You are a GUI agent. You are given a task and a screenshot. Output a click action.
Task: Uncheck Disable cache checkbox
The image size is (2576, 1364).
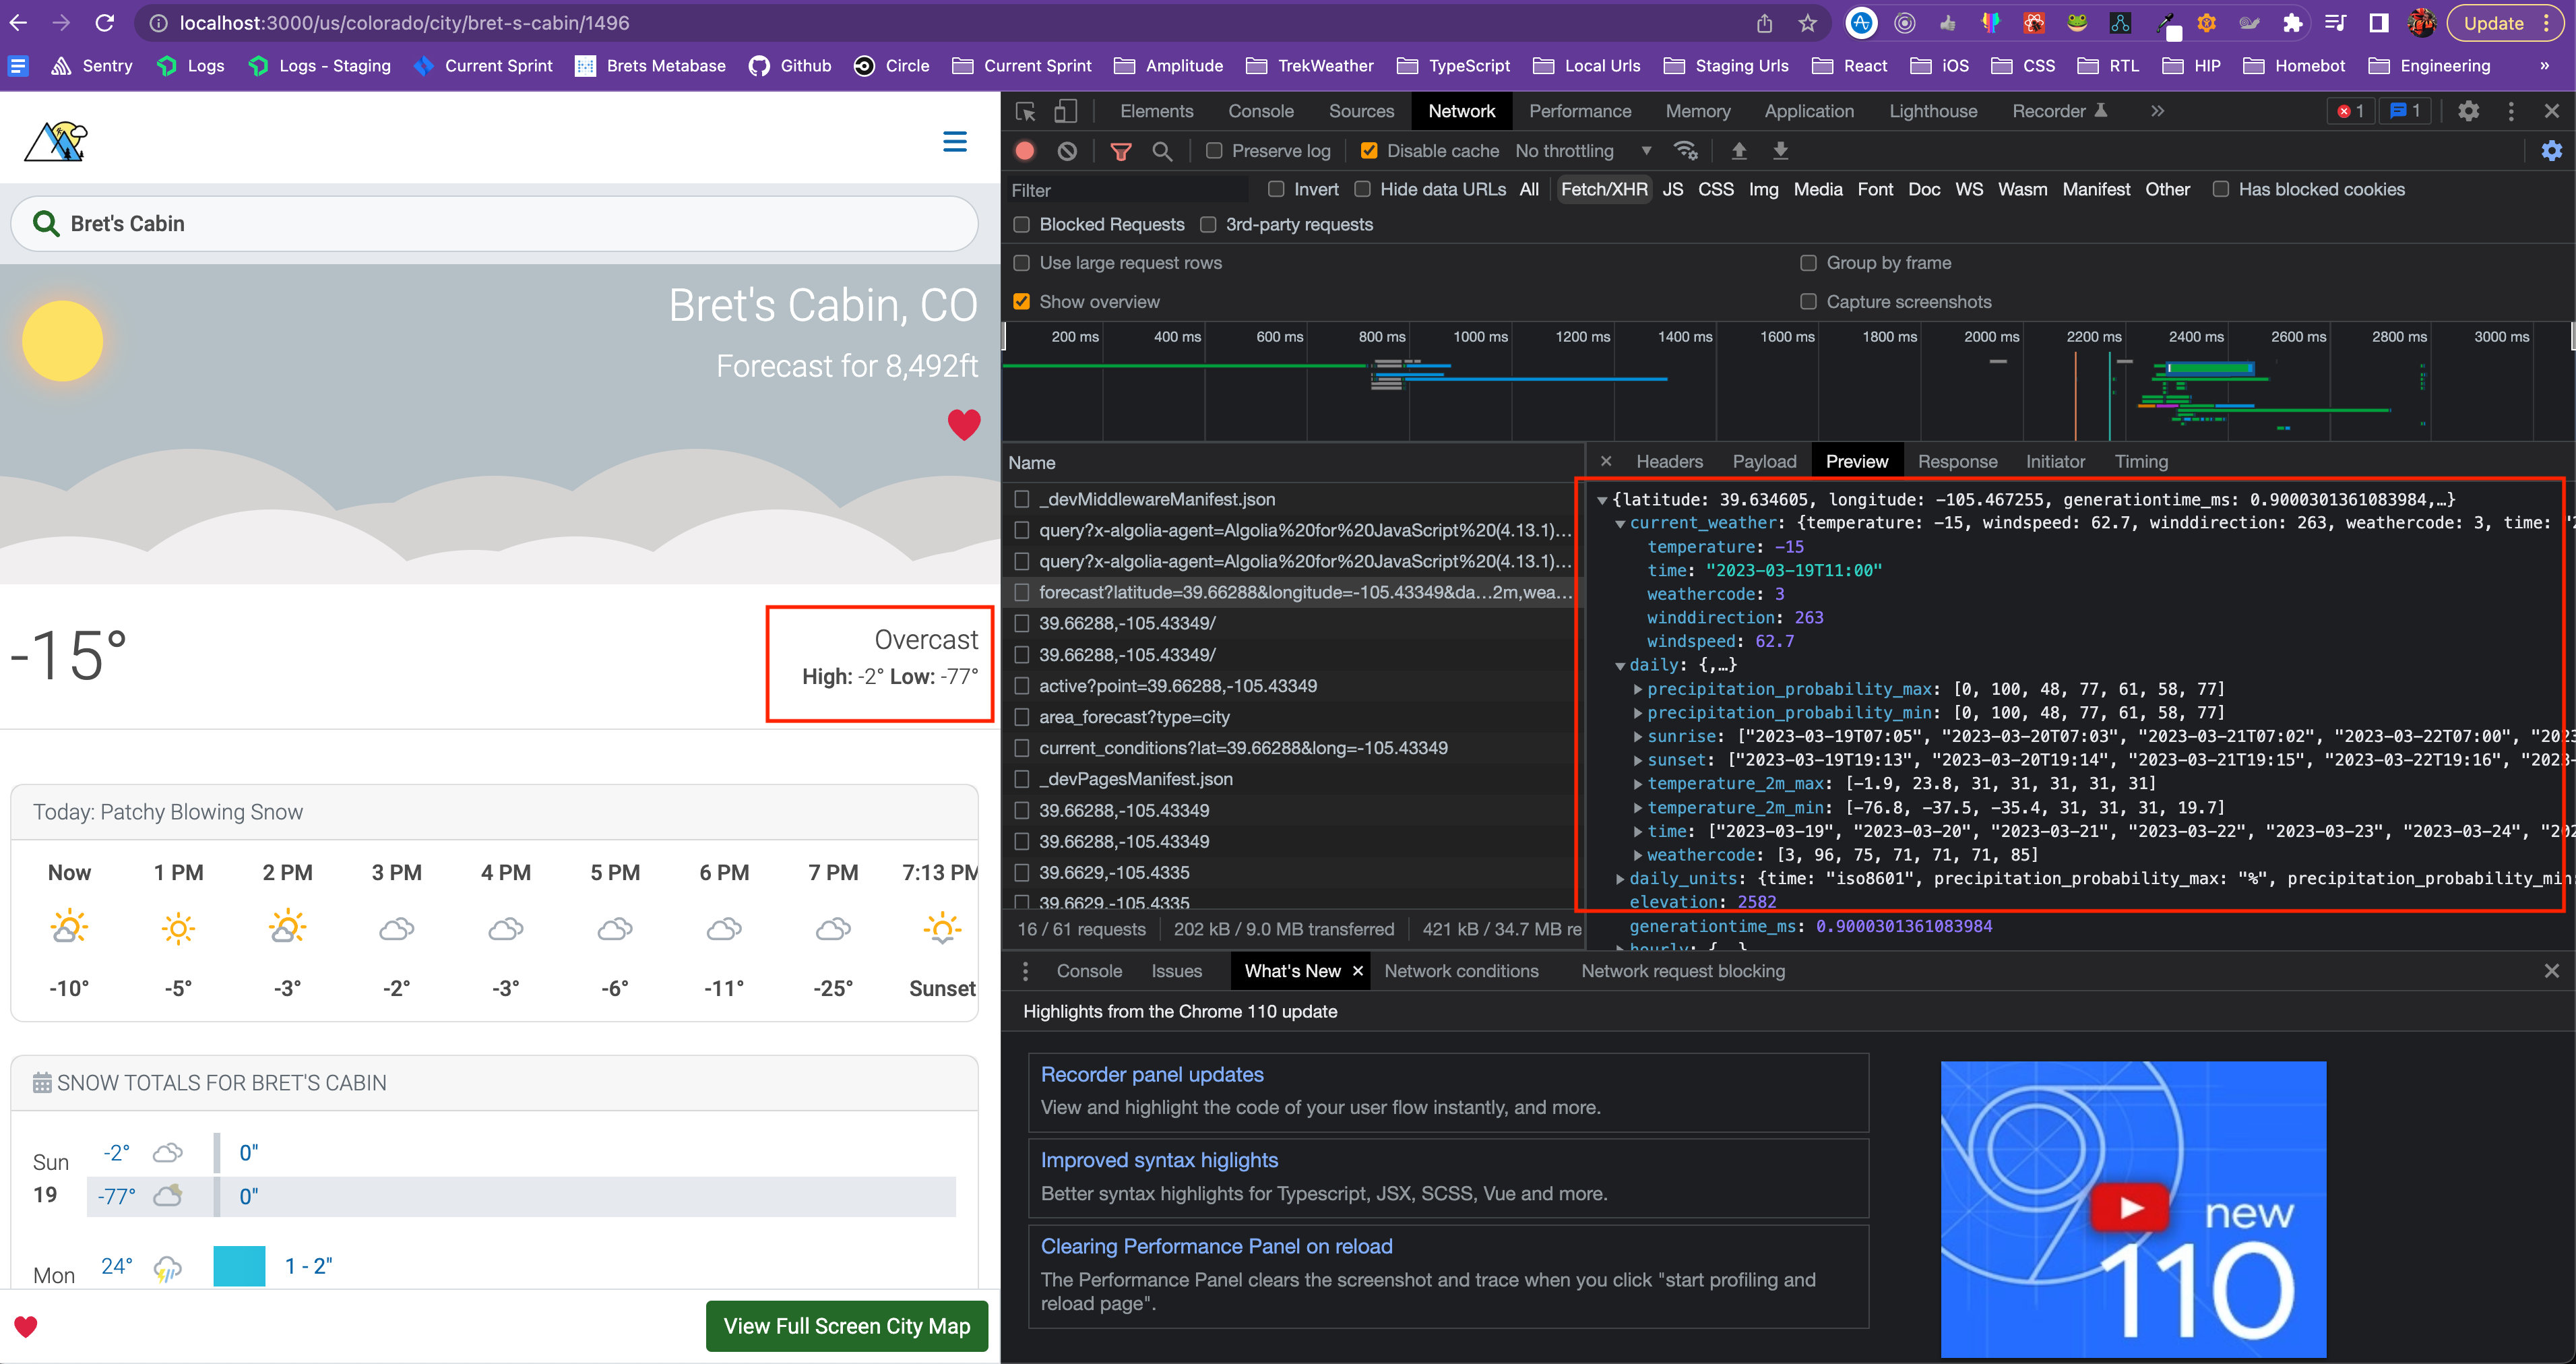click(x=1369, y=151)
